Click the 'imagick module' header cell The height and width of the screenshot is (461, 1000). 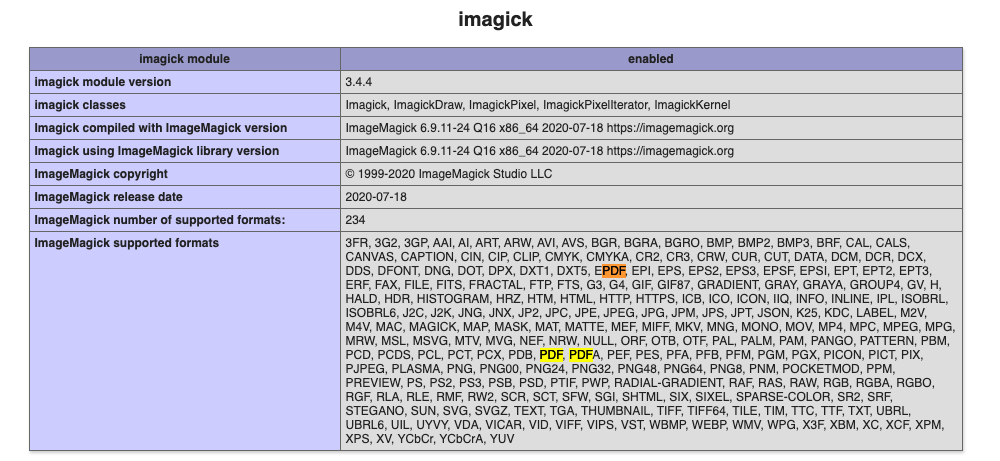pyautogui.click(x=184, y=59)
